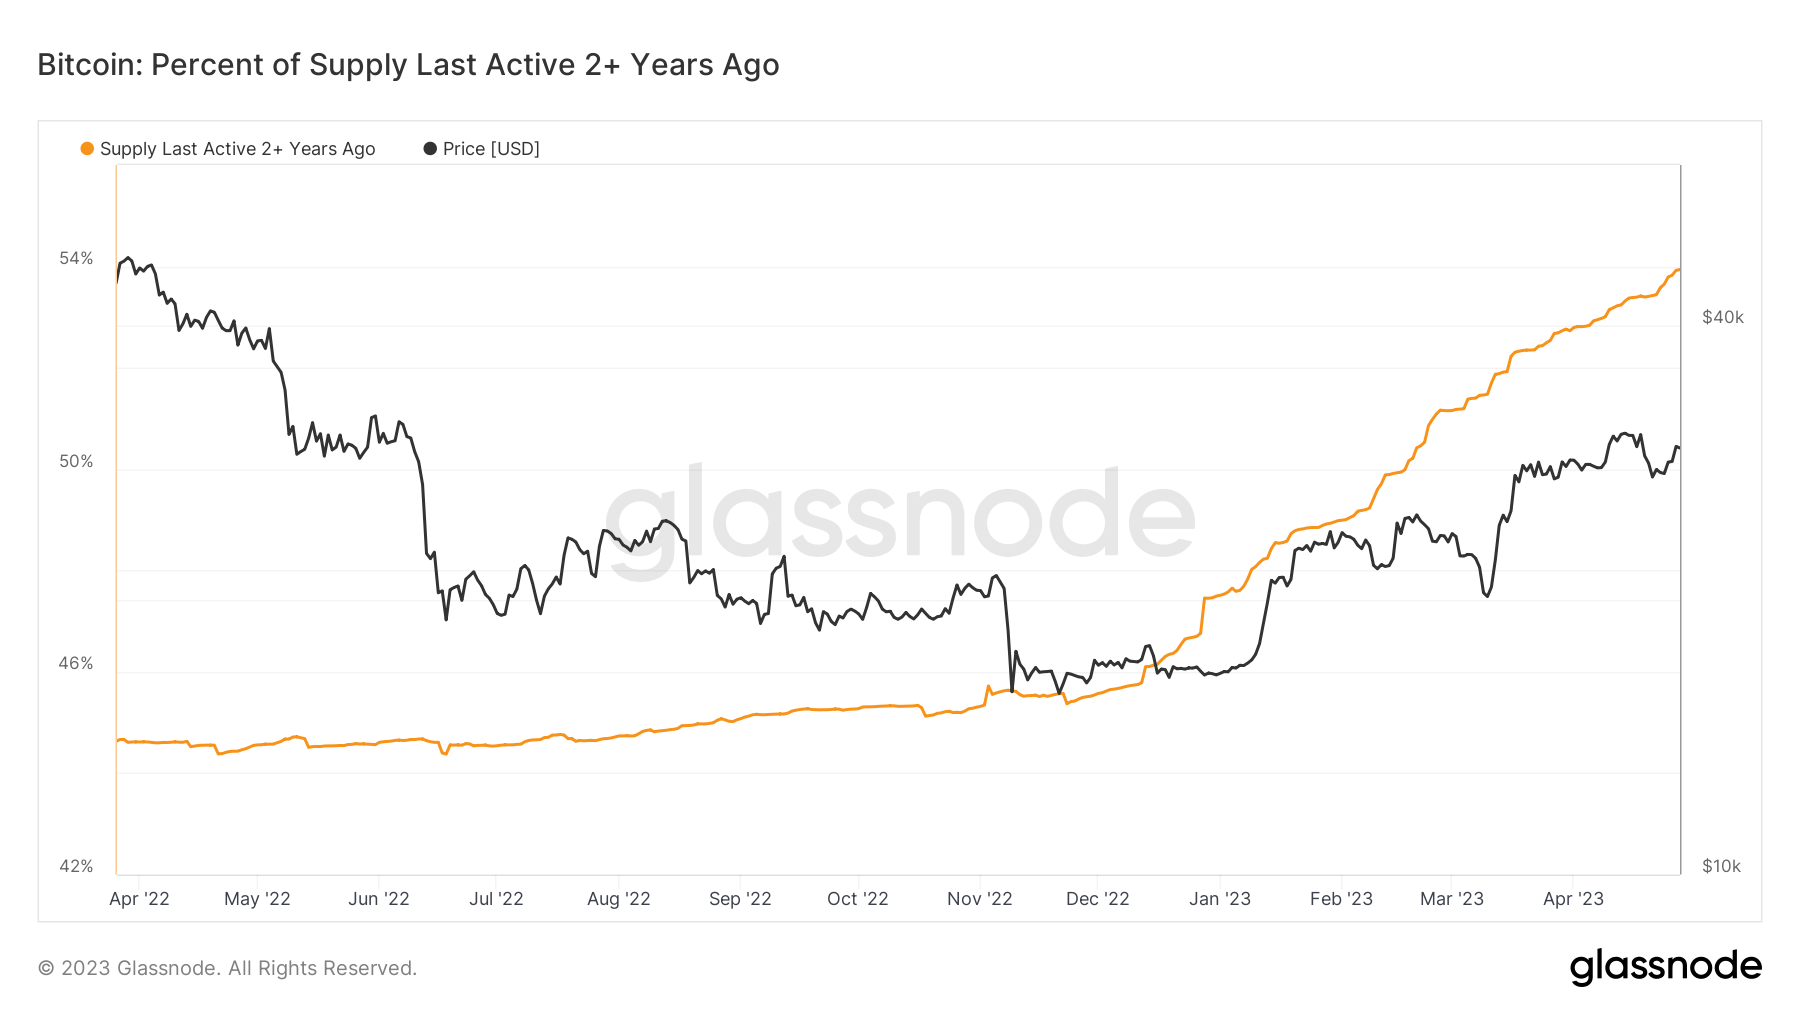Image resolution: width=1800 pixels, height=1013 pixels.
Task: Select the Nov '22 x-axis label
Action: (979, 899)
